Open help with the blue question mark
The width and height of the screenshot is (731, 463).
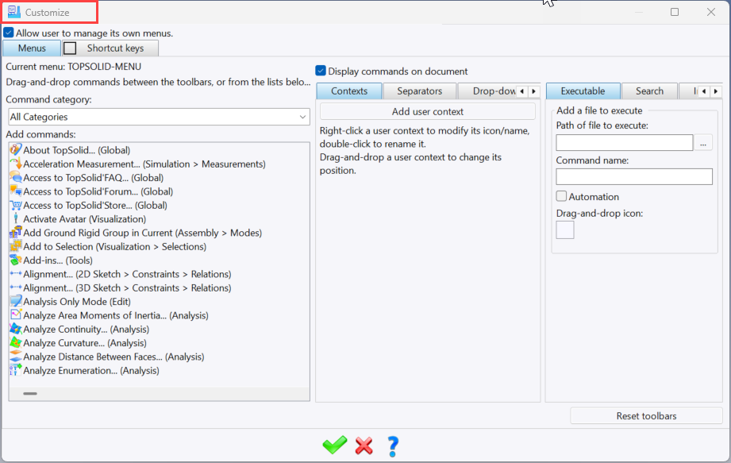click(393, 446)
